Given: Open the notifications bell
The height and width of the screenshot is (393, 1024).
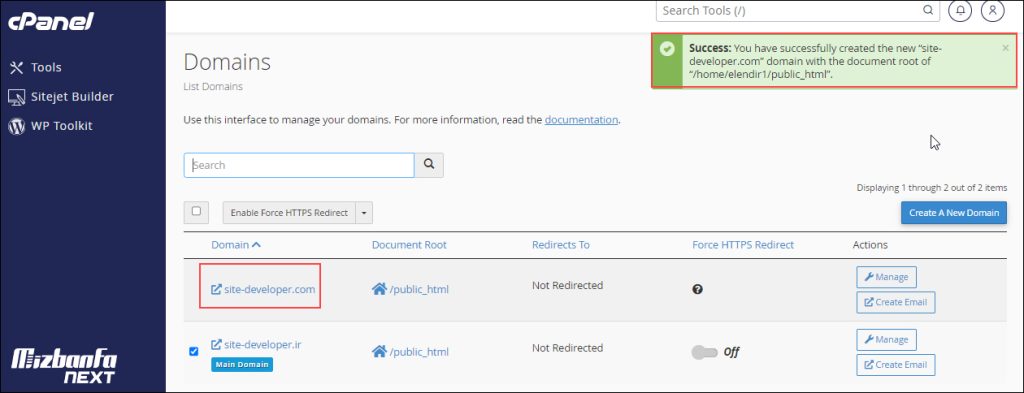Looking at the screenshot, I should [960, 10].
